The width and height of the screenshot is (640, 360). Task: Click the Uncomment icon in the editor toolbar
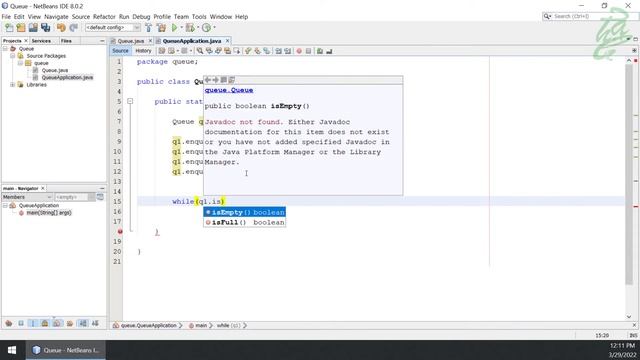[329, 51]
